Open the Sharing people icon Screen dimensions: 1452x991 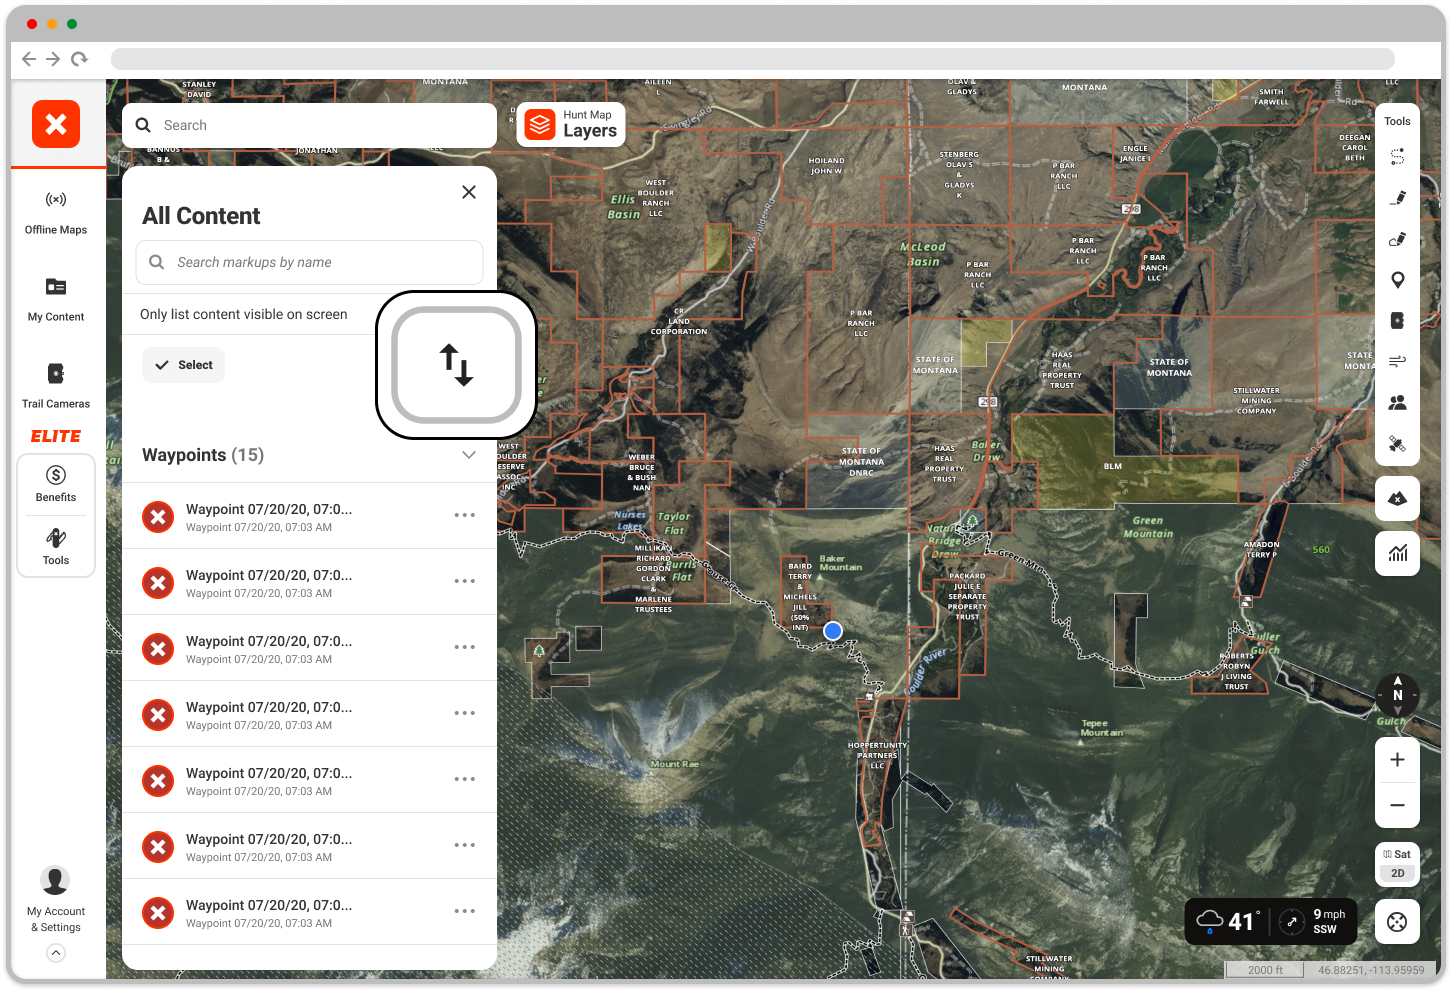(1398, 402)
